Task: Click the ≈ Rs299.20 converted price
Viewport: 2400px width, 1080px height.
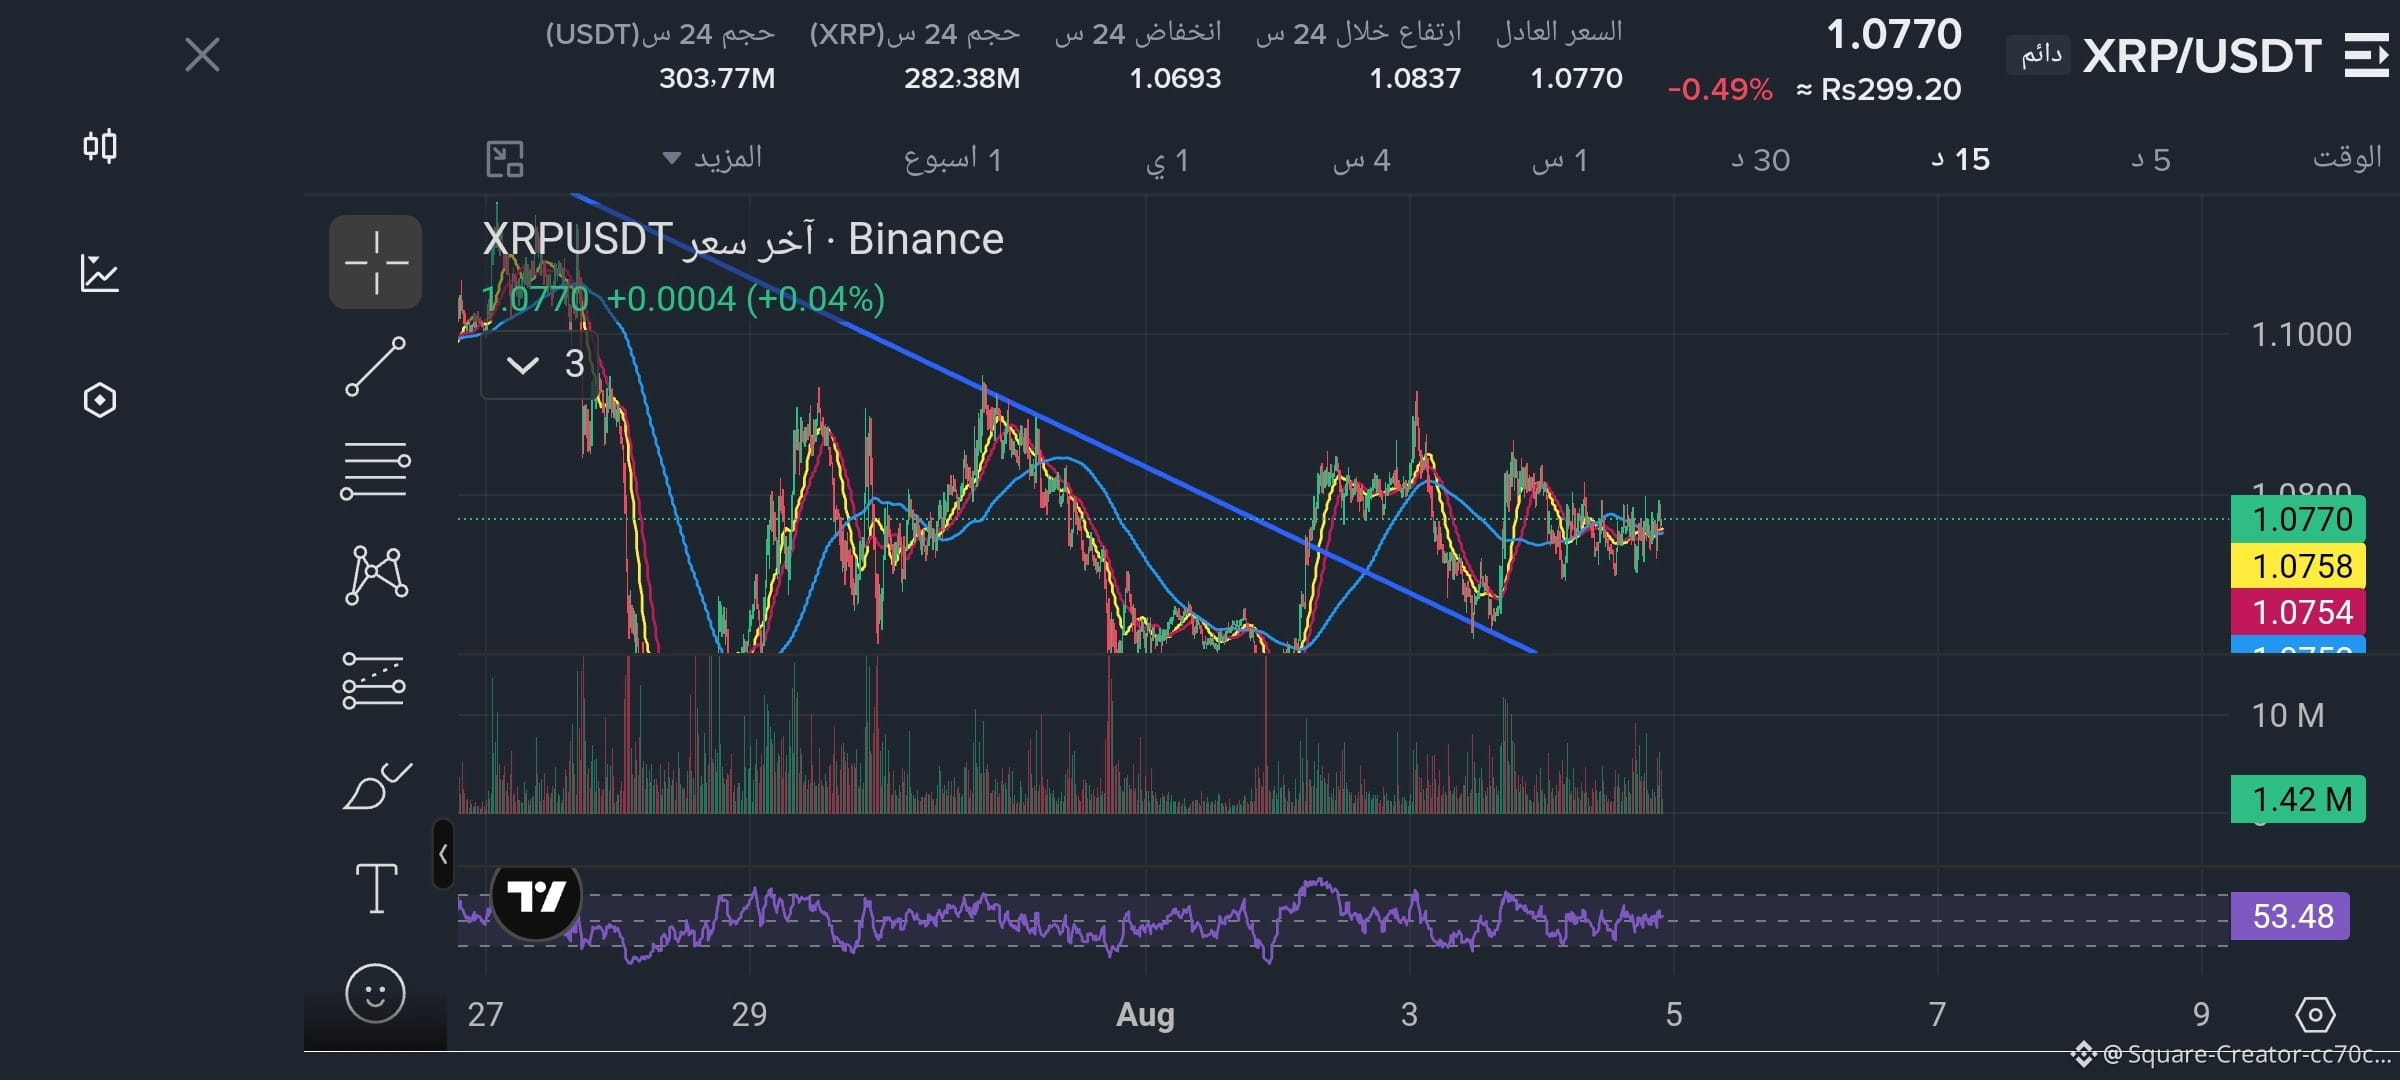Action: point(1879,89)
